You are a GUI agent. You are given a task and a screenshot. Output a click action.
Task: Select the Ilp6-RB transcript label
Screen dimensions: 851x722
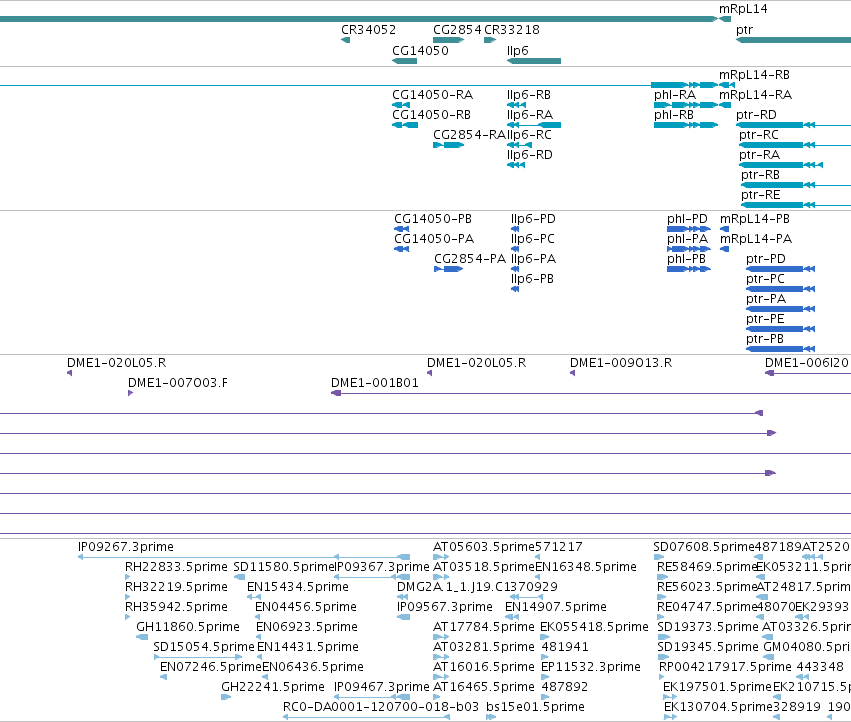(529, 95)
